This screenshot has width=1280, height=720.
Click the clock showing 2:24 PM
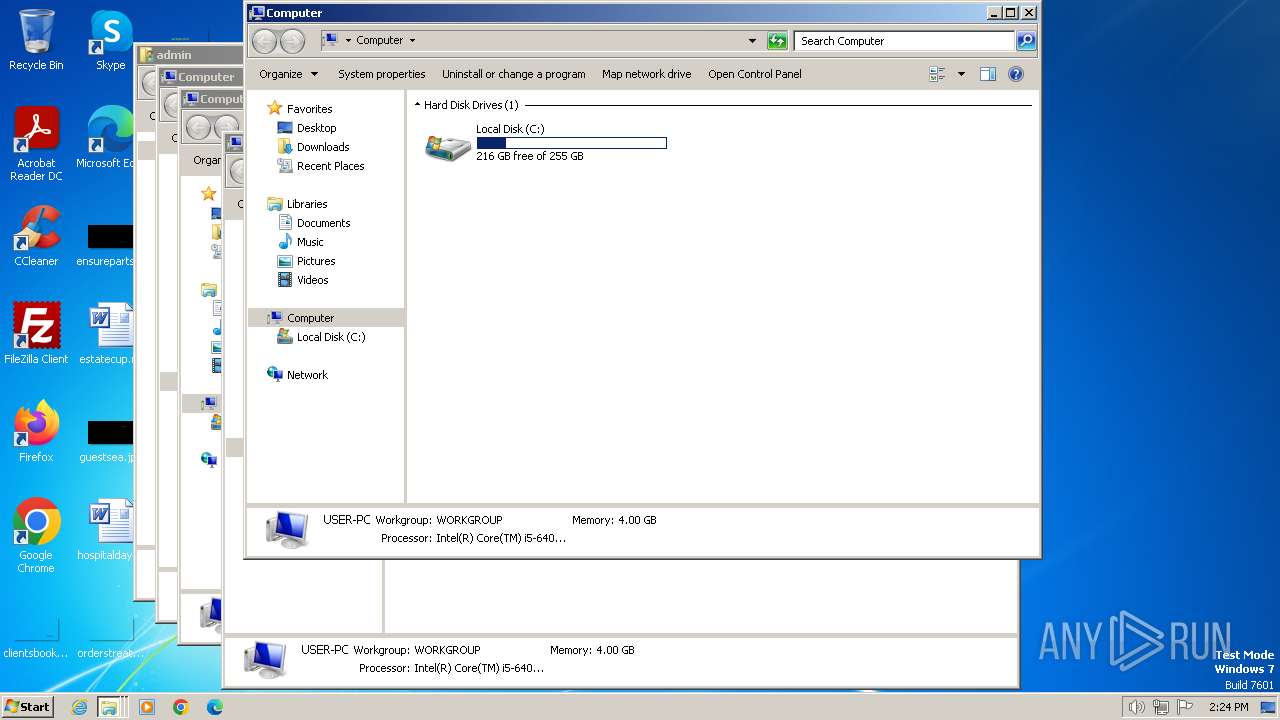(1228, 707)
